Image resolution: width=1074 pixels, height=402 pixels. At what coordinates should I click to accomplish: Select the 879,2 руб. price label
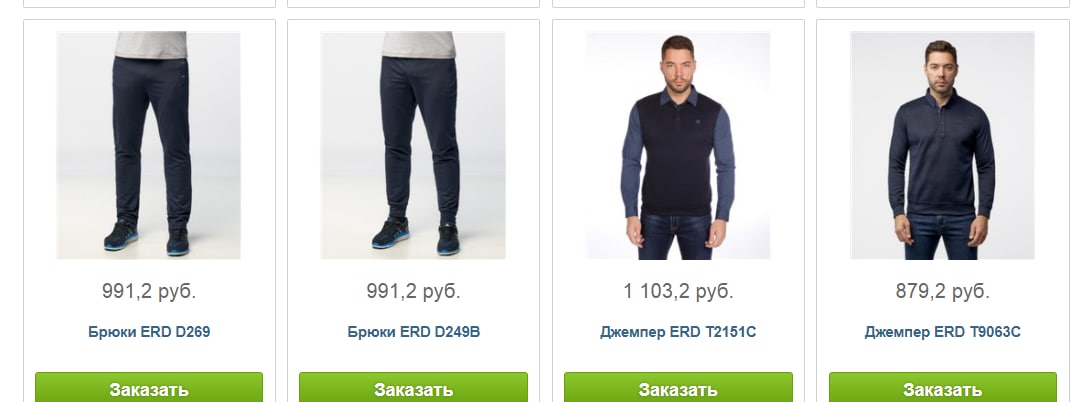click(942, 291)
